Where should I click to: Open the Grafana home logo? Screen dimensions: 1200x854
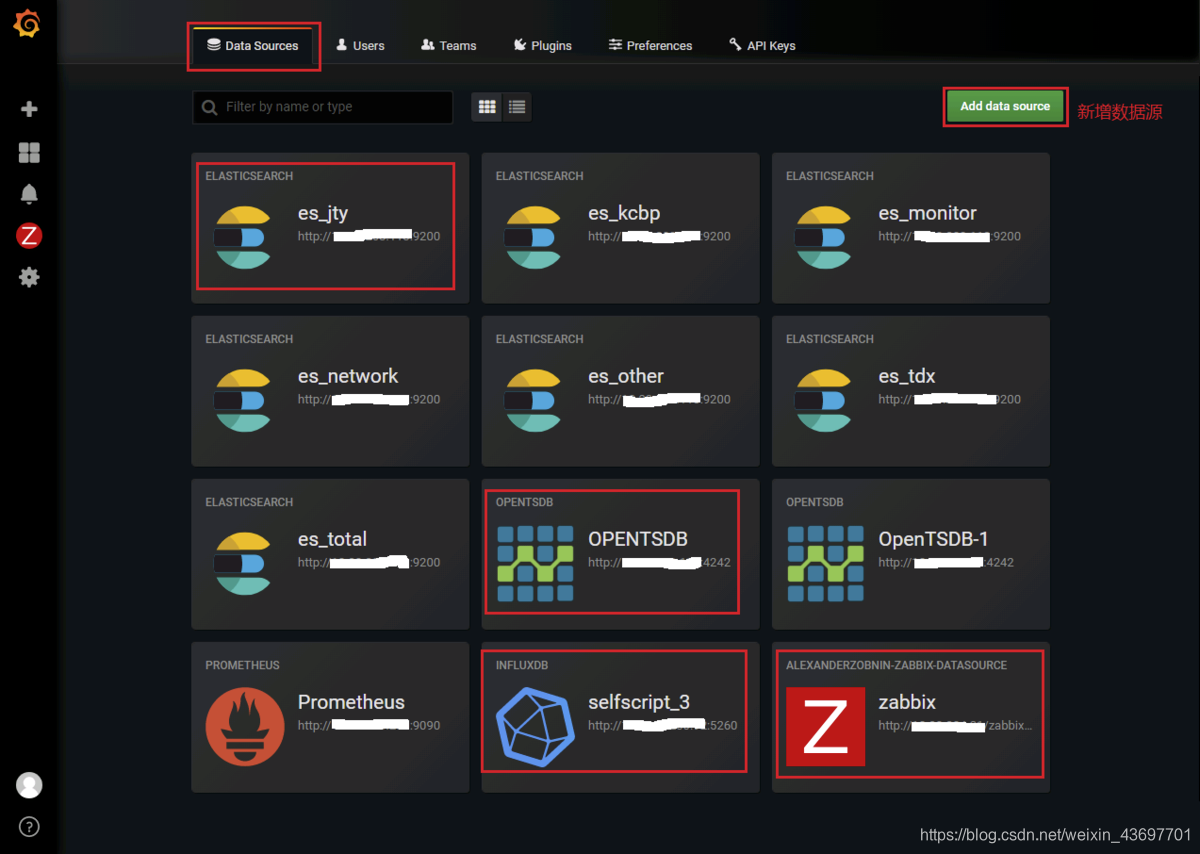[x=28, y=24]
